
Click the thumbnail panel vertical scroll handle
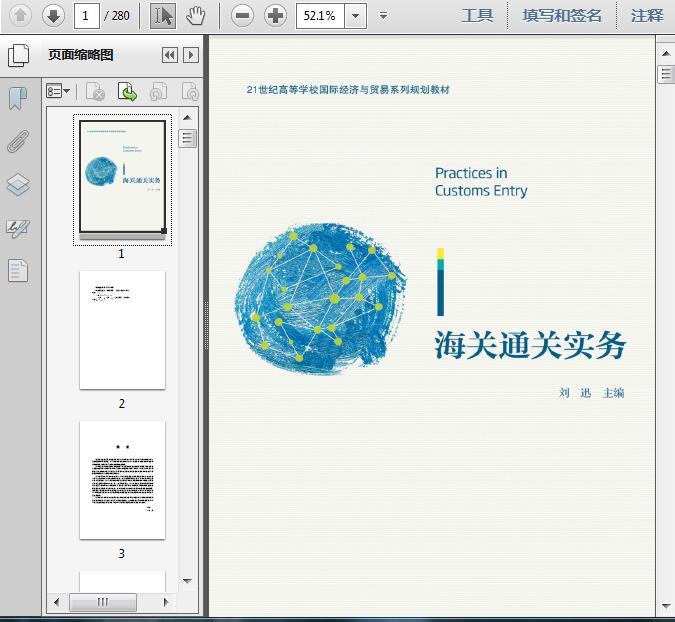click(187, 139)
